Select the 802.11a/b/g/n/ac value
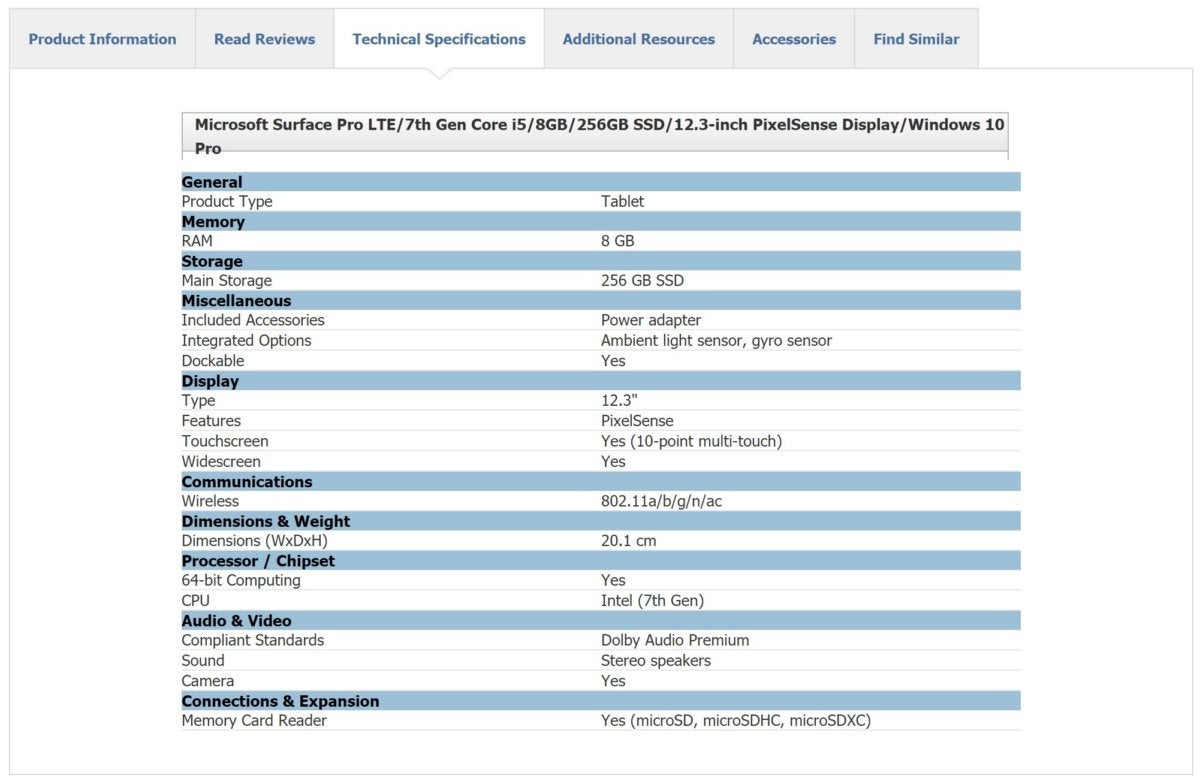The height and width of the screenshot is (781, 1200). [661, 501]
